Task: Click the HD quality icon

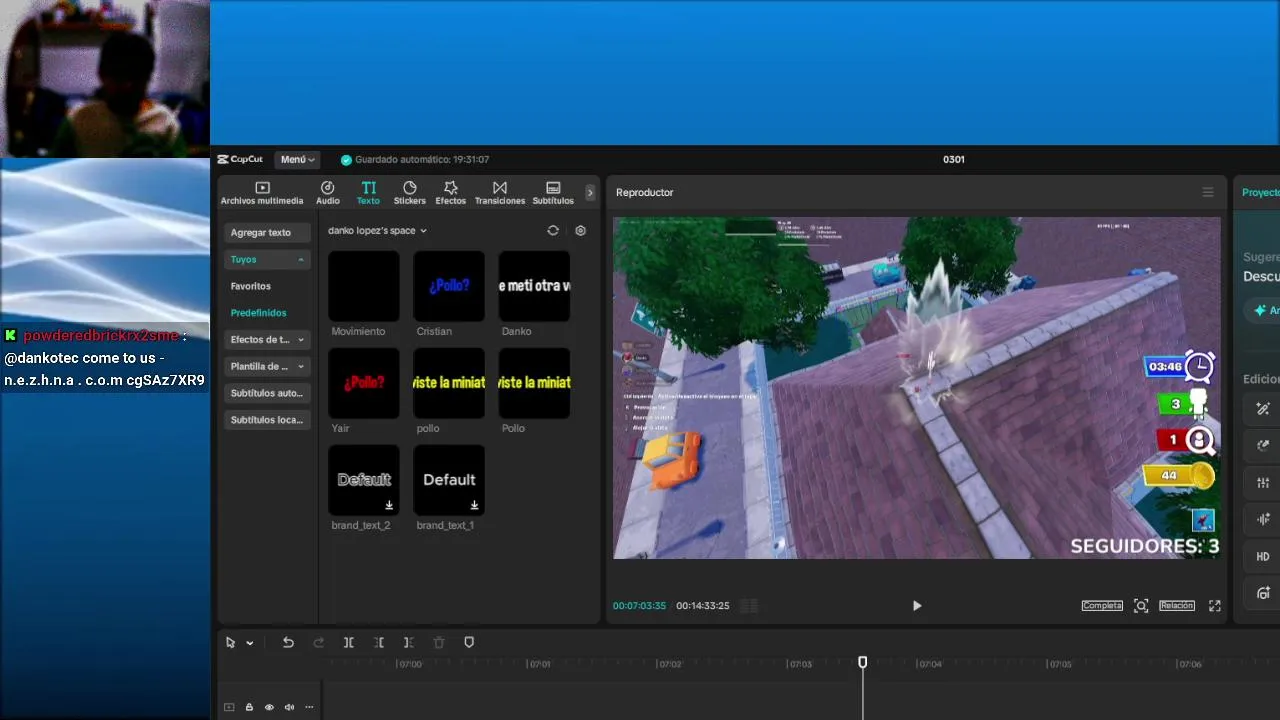Action: (x=1263, y=557)
